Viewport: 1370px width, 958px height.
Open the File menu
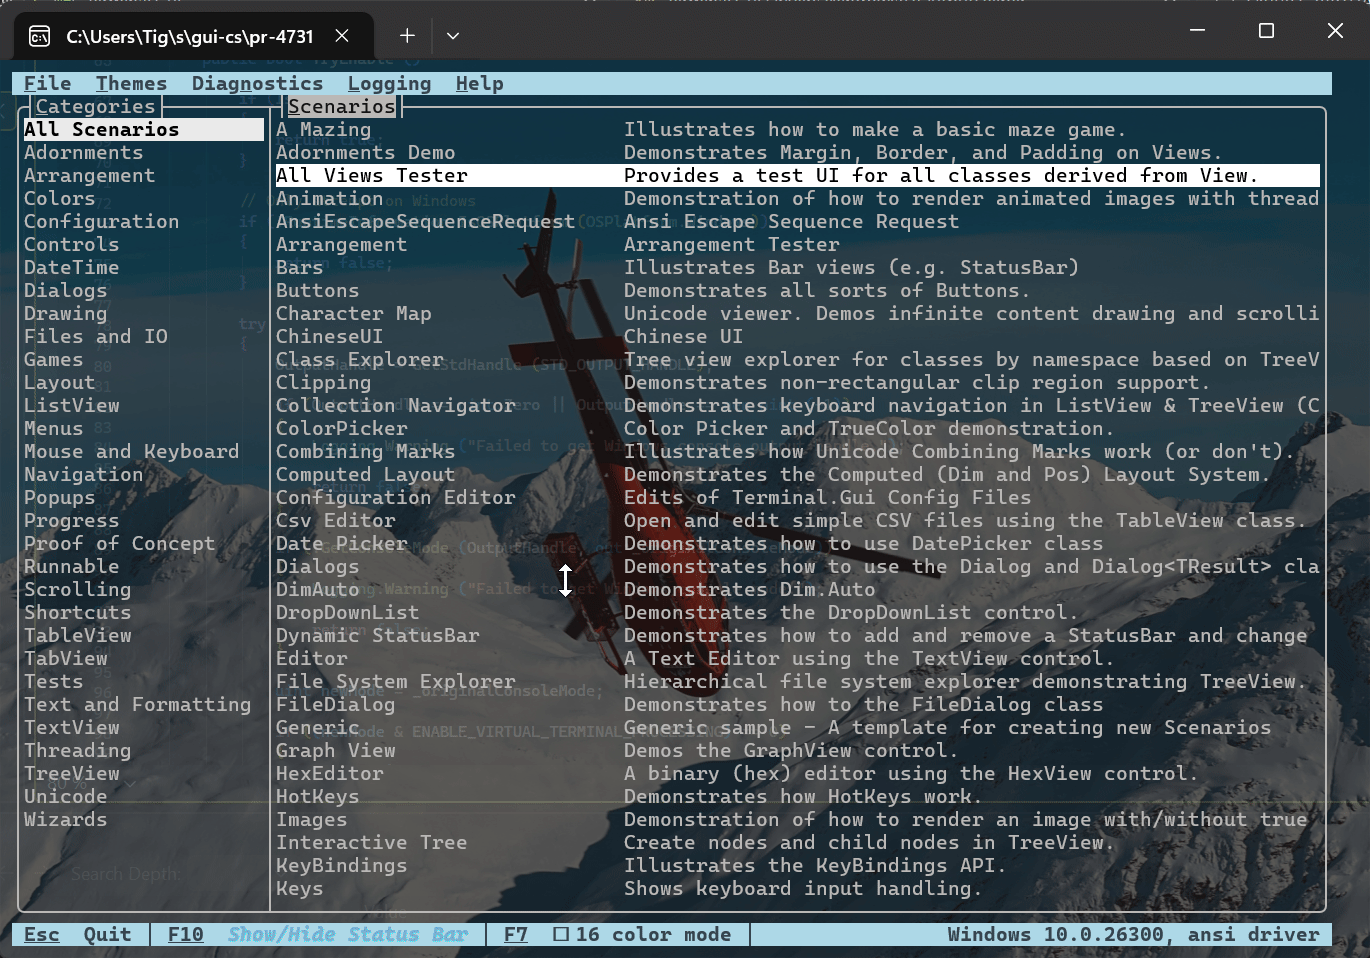pyautogui.click(x=47, y=84)
